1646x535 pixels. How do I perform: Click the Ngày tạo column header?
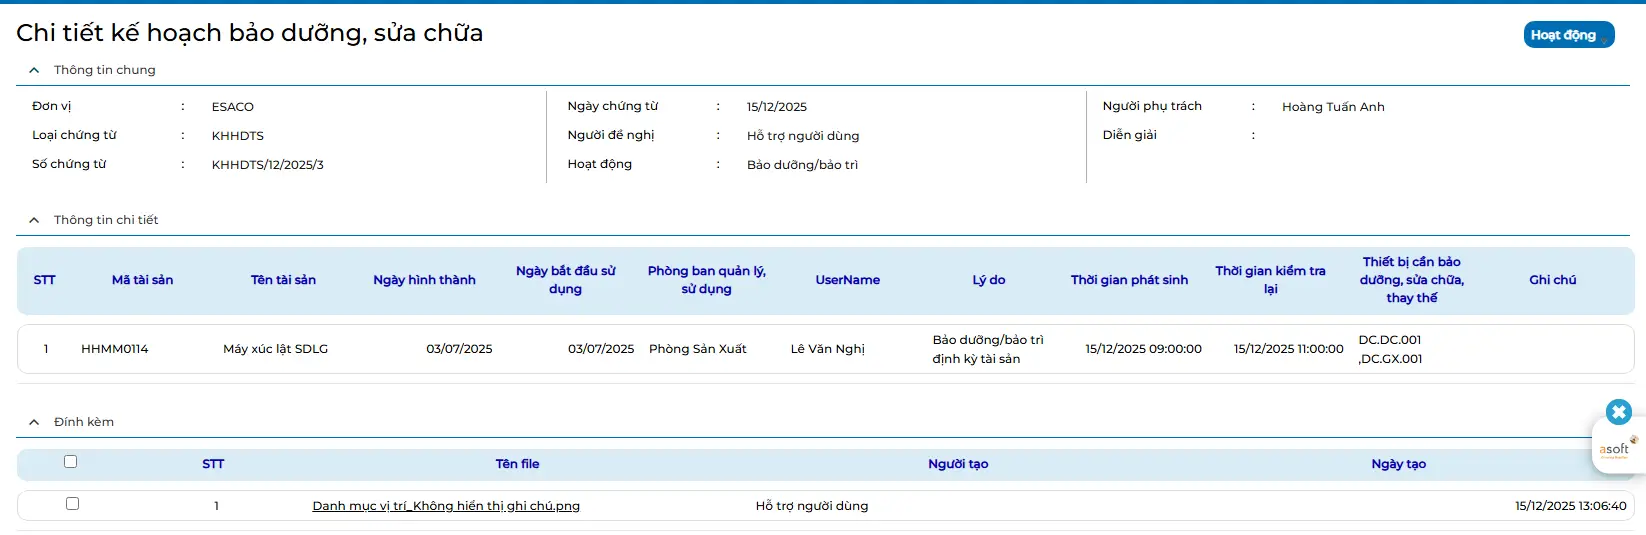pos(1398,464)
